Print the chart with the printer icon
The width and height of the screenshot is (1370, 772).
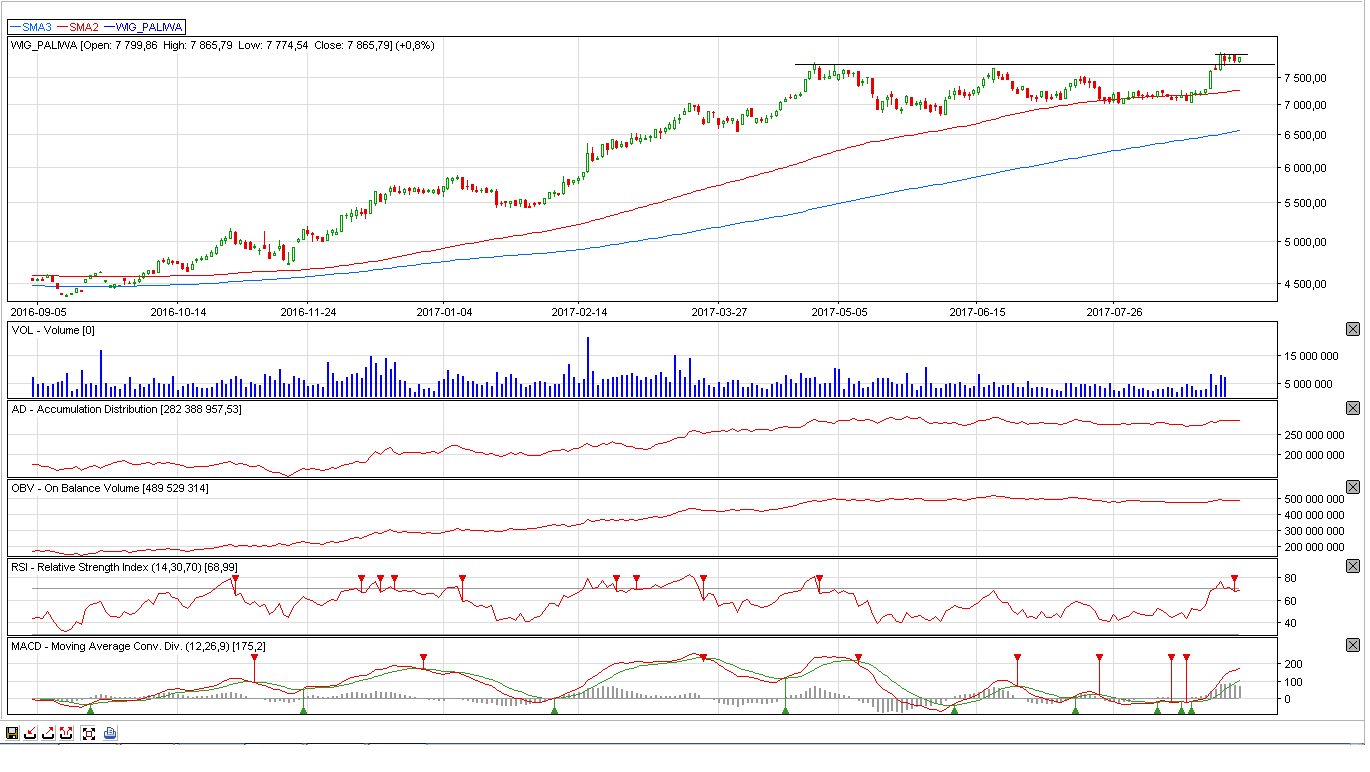click(110, 733)
